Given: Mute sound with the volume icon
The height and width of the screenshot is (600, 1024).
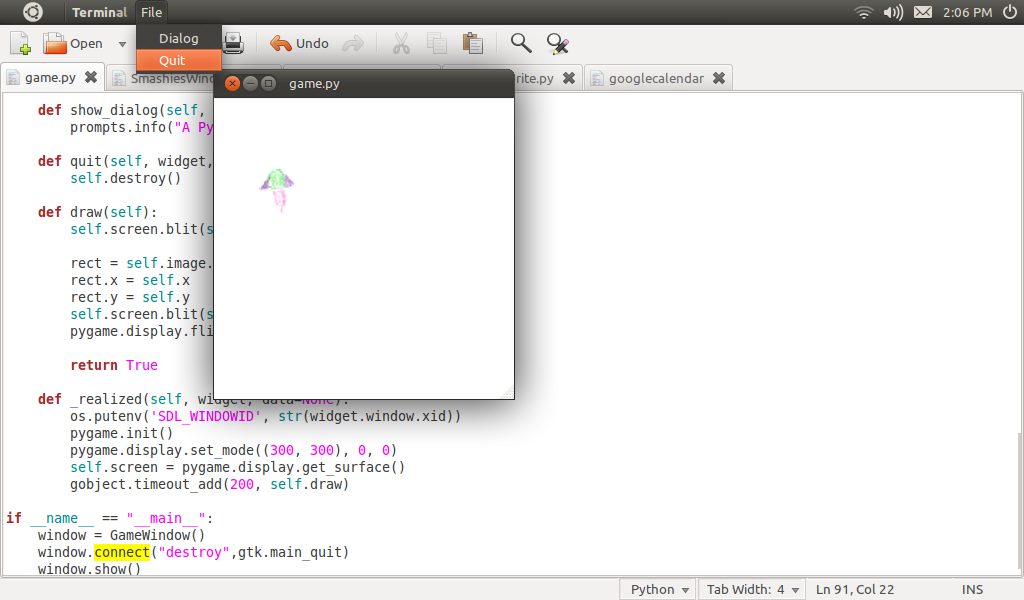Looking at the screenshot, I should 891,13.
